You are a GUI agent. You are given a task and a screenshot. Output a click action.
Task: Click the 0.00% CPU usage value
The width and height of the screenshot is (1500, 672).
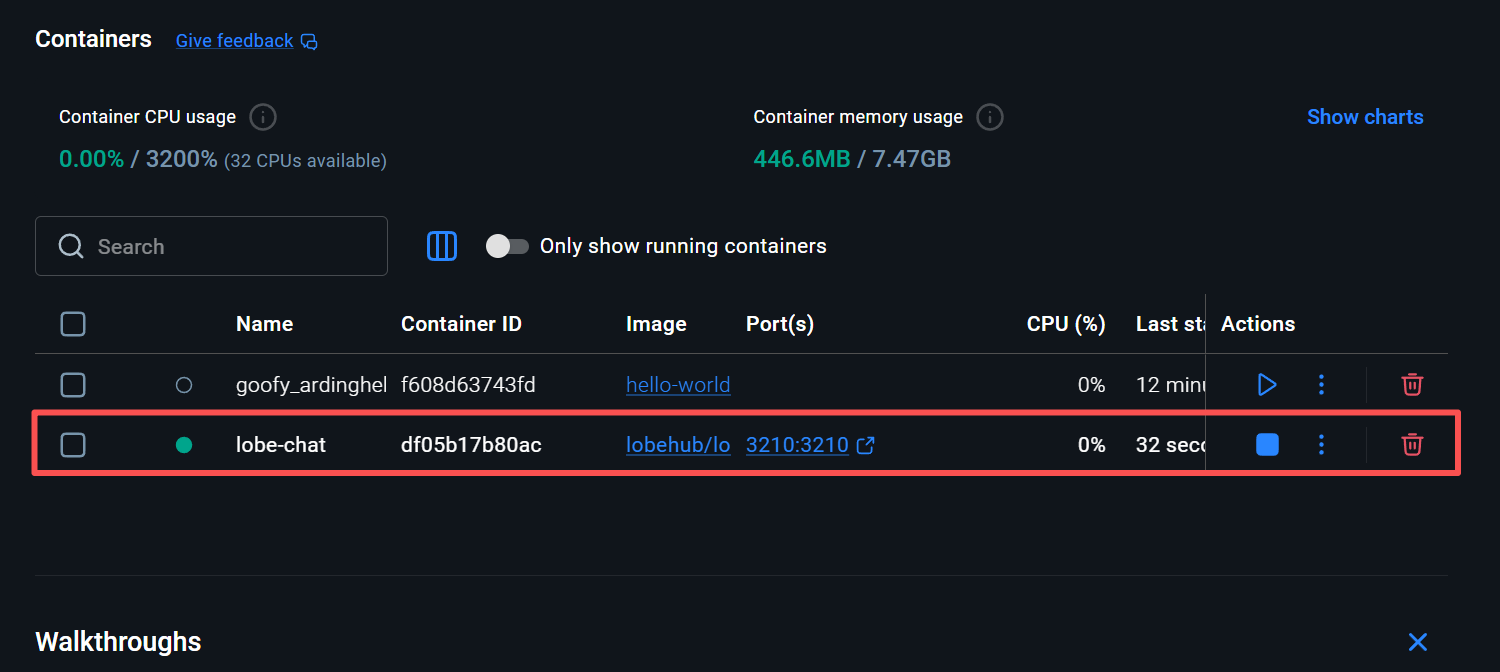click(91, 159)
